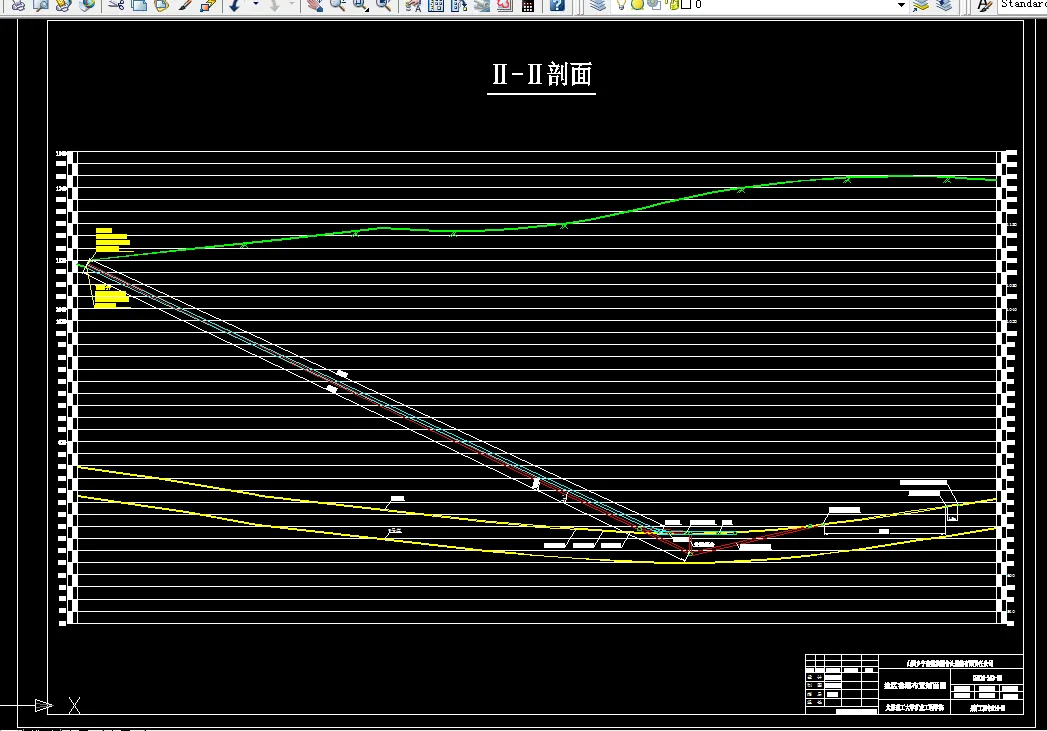This screenshot has width=1047, height=731.
Task: Open the Block Editor icon
Action: (x=208, y=5)
